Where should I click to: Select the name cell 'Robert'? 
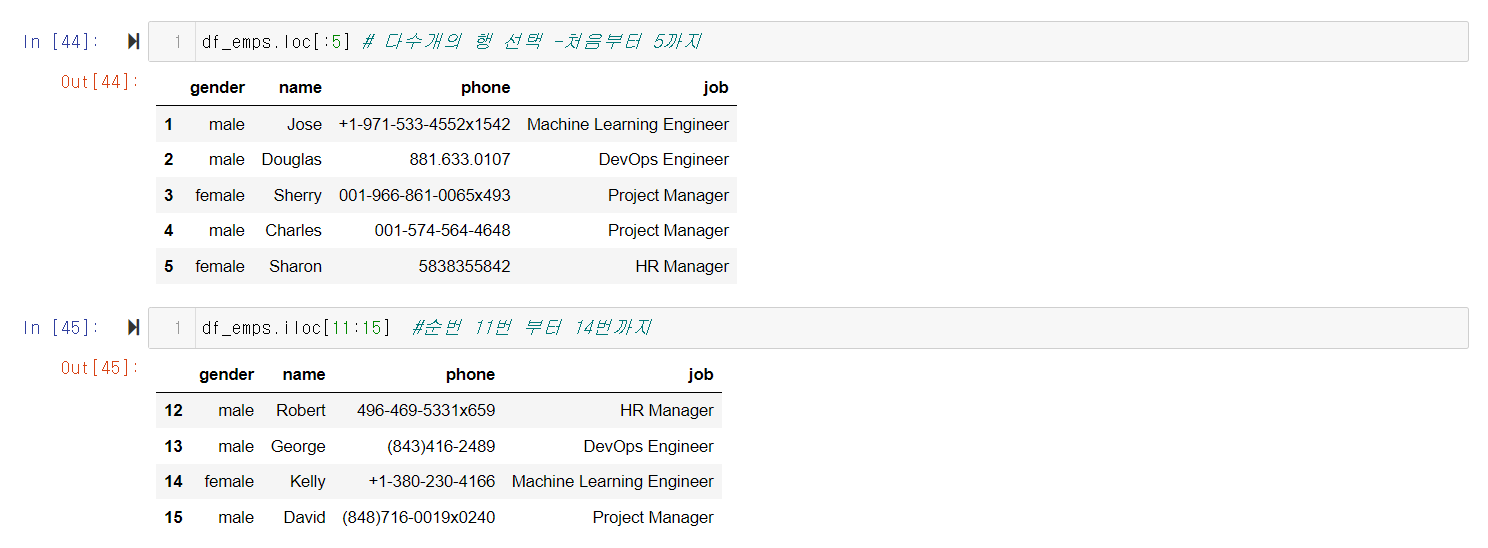coord(301,410)
